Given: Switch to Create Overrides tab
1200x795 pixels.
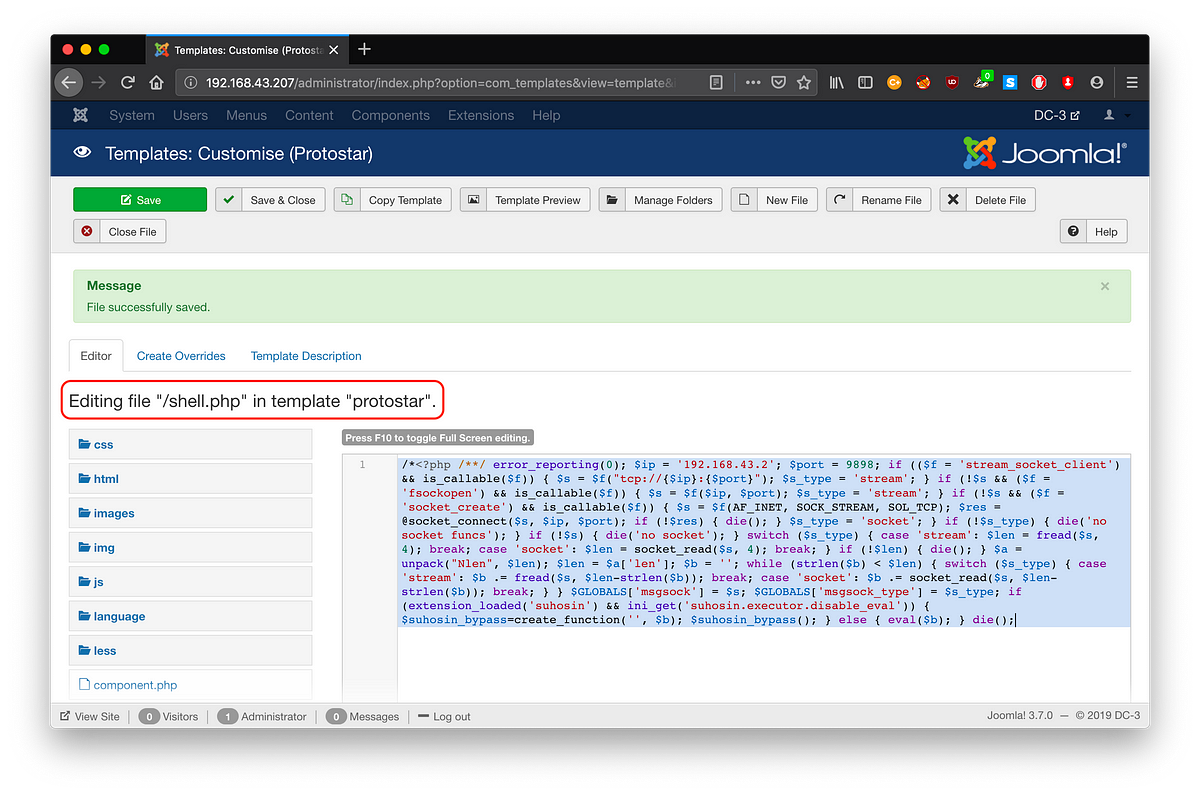Looking at the screenshot, I should [181, 356].
